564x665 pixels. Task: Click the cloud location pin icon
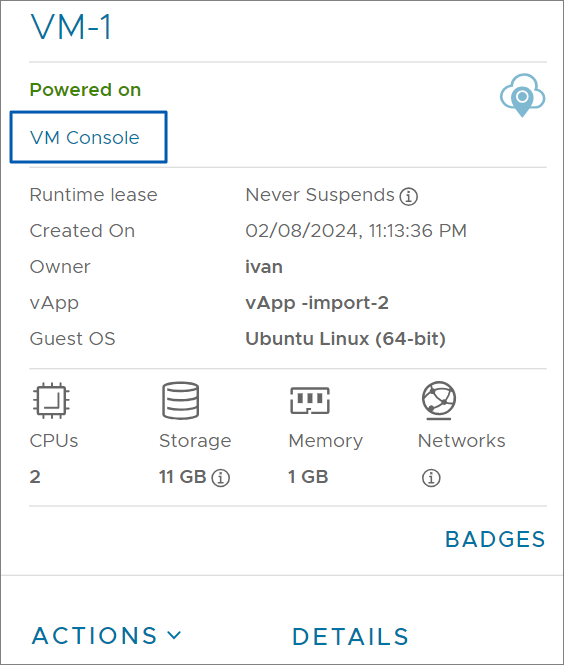pos(522,95)
